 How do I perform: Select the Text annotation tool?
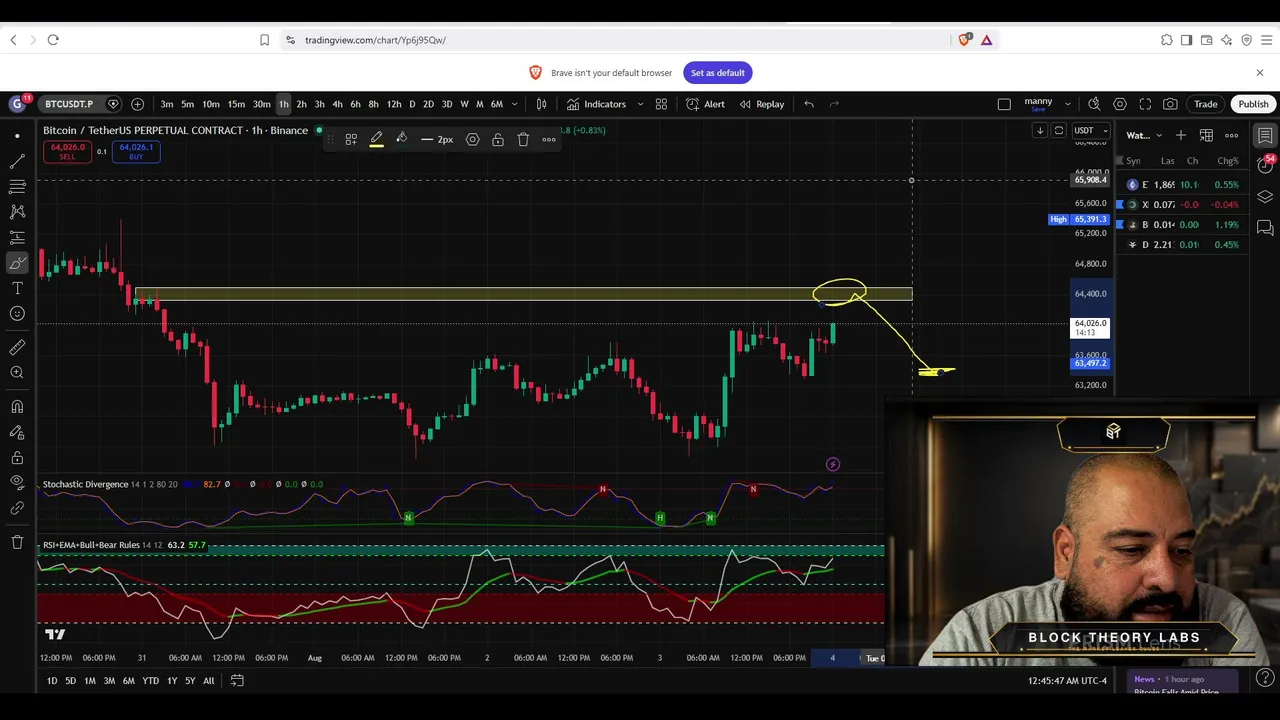coord(17,288)
